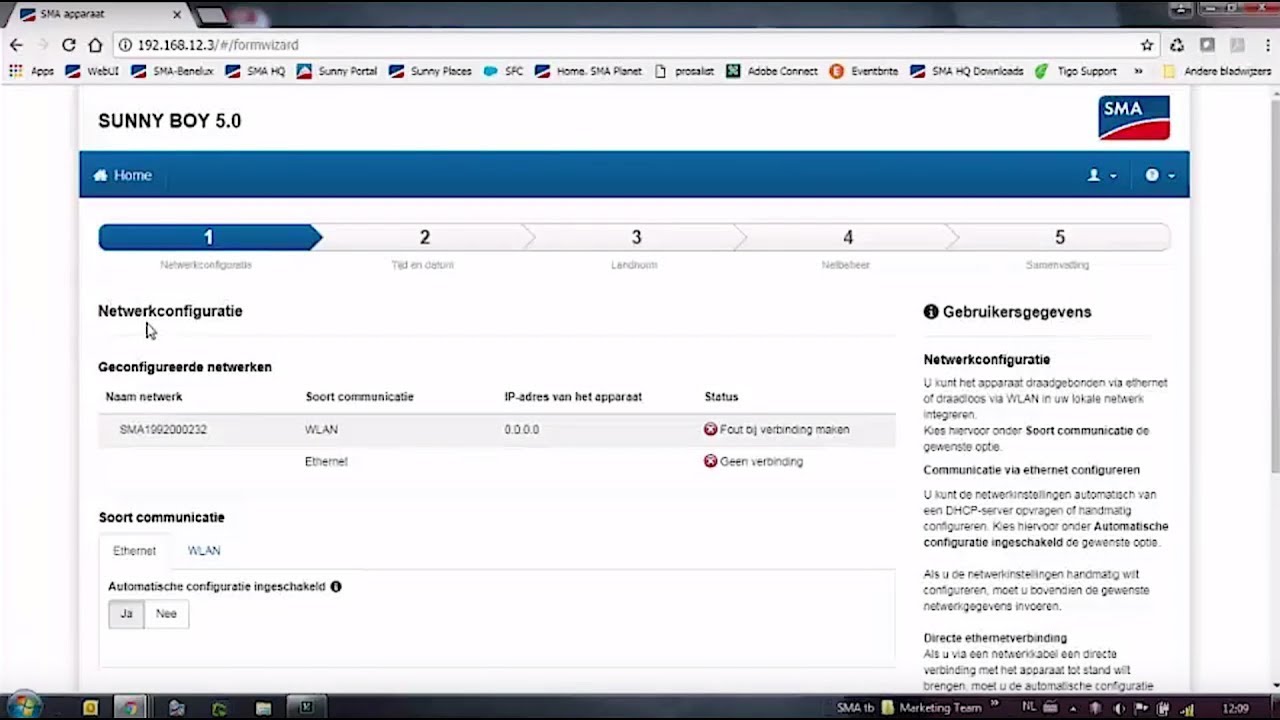The width and height of the screenshot is (1280, 720).
Task: Click the Status column header
Action: click(721, 397)
